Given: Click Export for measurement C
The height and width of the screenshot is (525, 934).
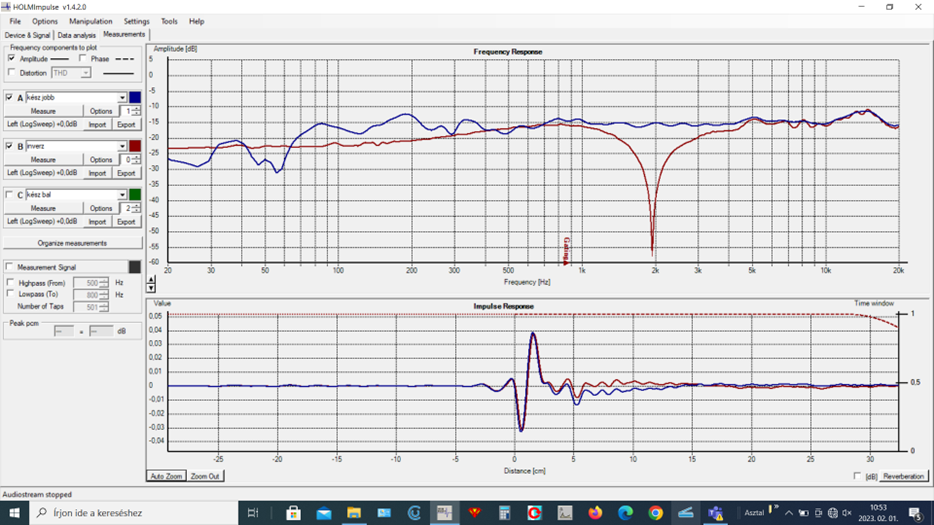Looking at the screenshot, I should [126, 222].
